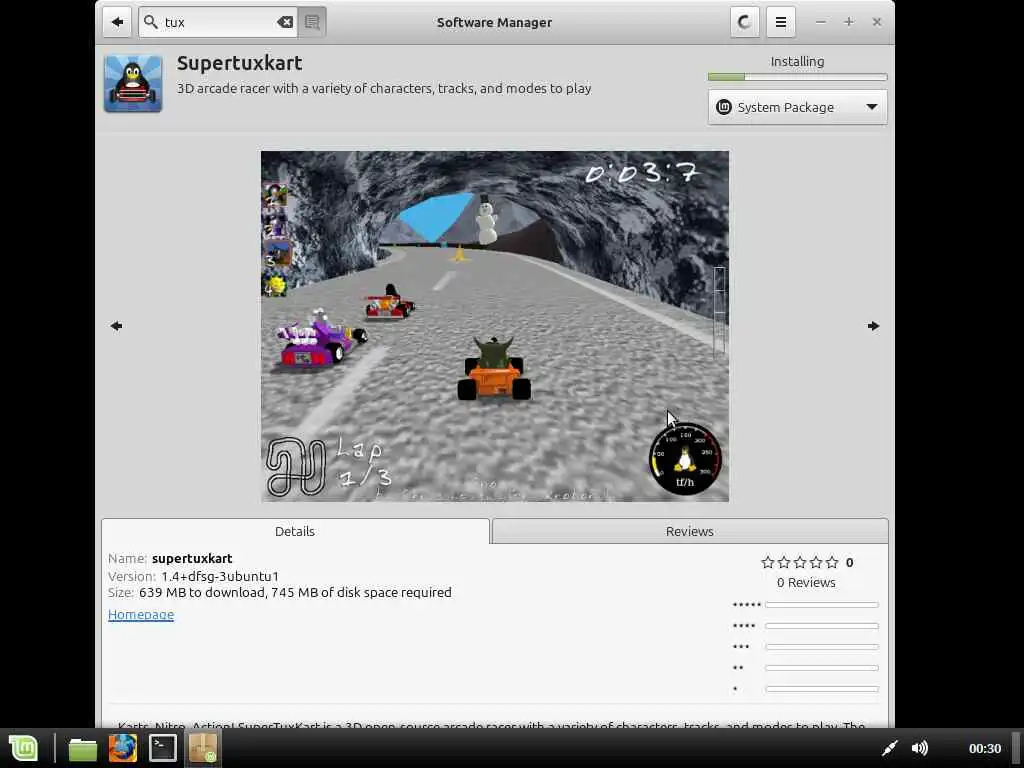The height and width of the screenshot is (768, 1024).
Task: Maximize the Software Manager window
Action: (848, 22)
